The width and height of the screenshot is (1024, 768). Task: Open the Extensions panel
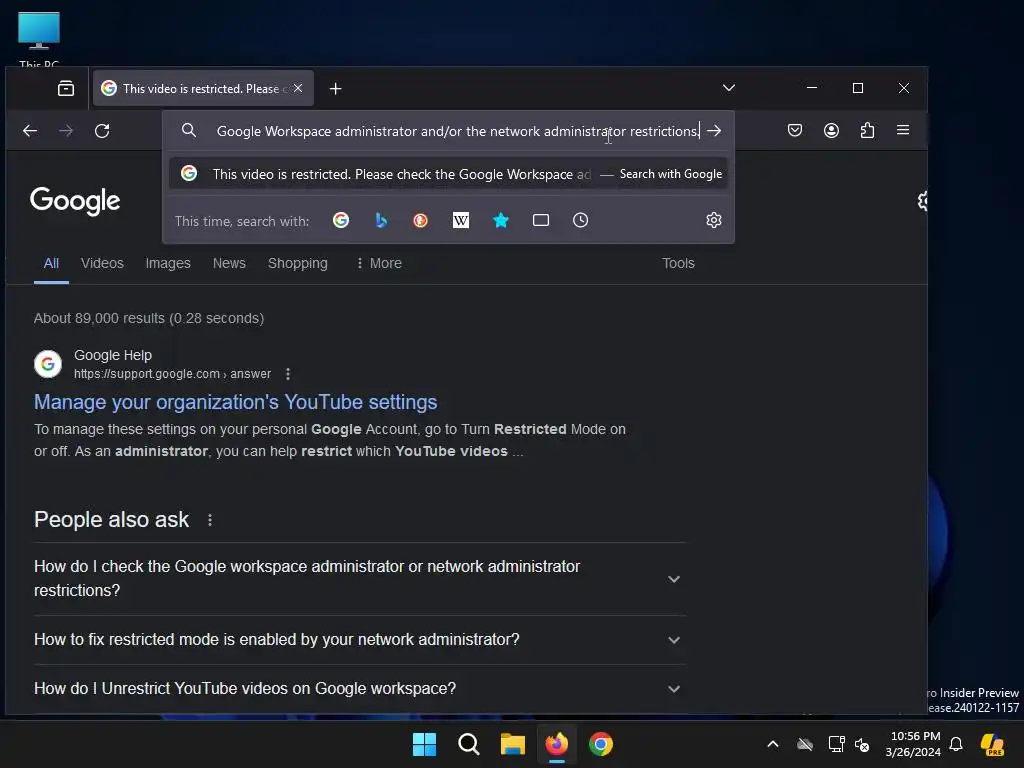[x=867, y=131]
